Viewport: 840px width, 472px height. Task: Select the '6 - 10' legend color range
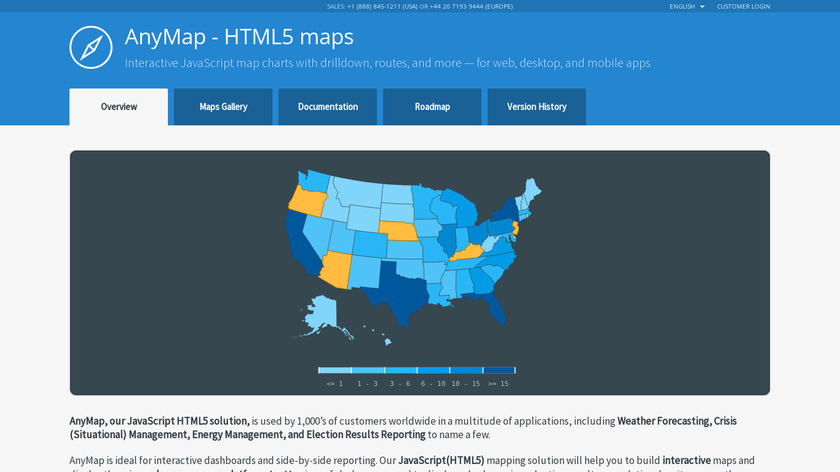click(433, 370)
